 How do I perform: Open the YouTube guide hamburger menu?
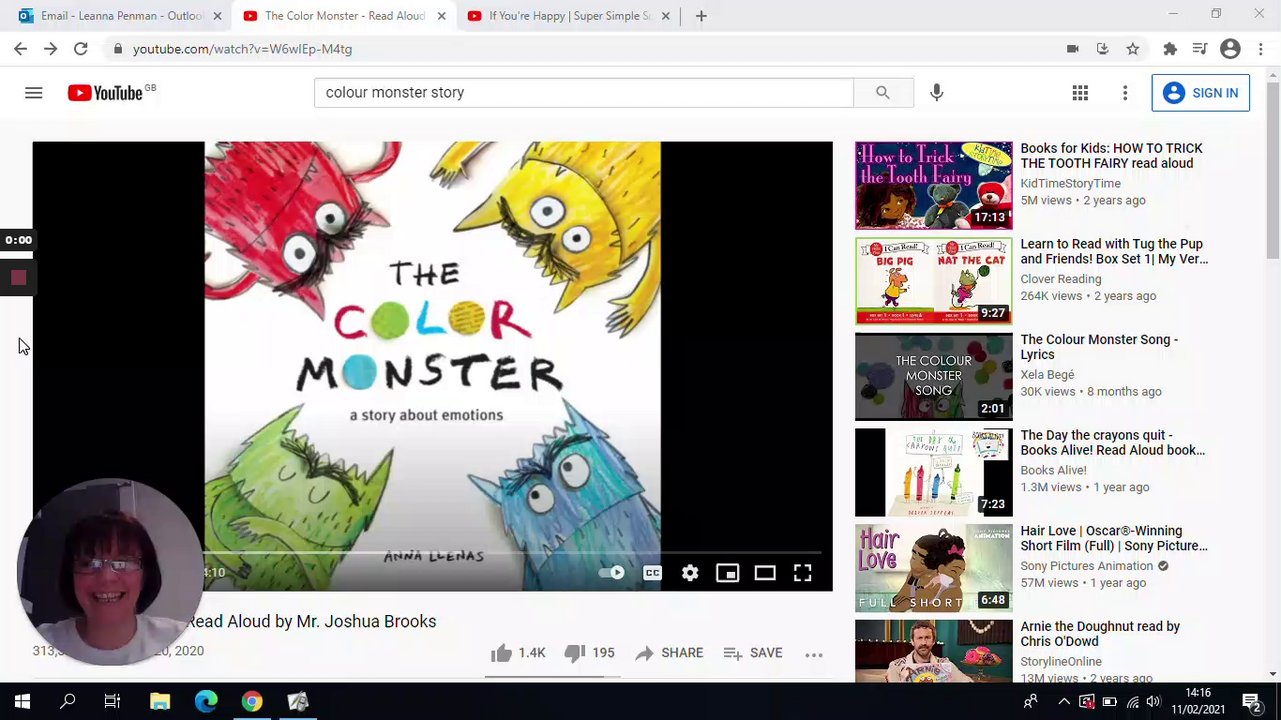coord(33,93)
